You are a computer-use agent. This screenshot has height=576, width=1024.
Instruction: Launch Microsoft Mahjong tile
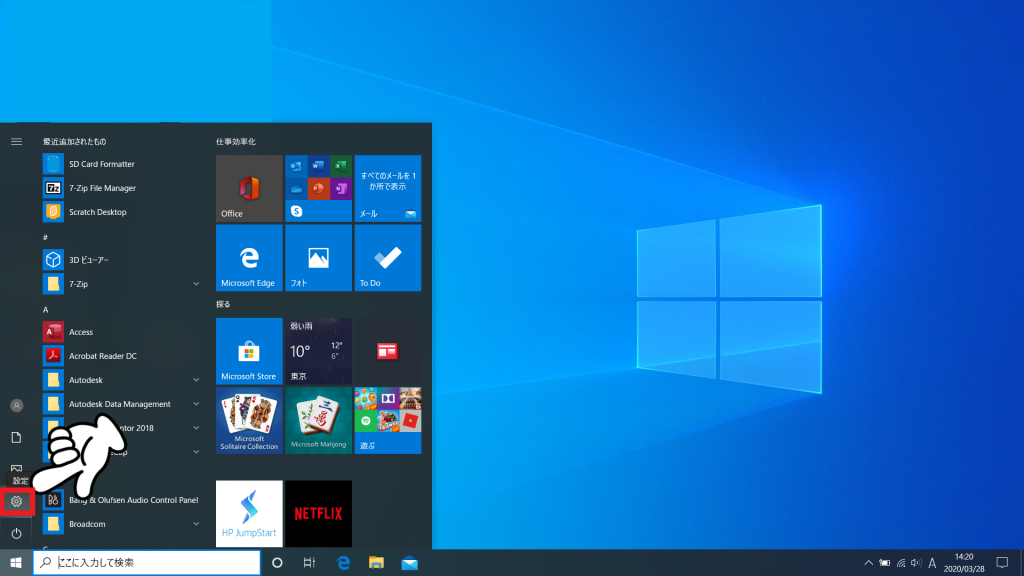(319, 421)
